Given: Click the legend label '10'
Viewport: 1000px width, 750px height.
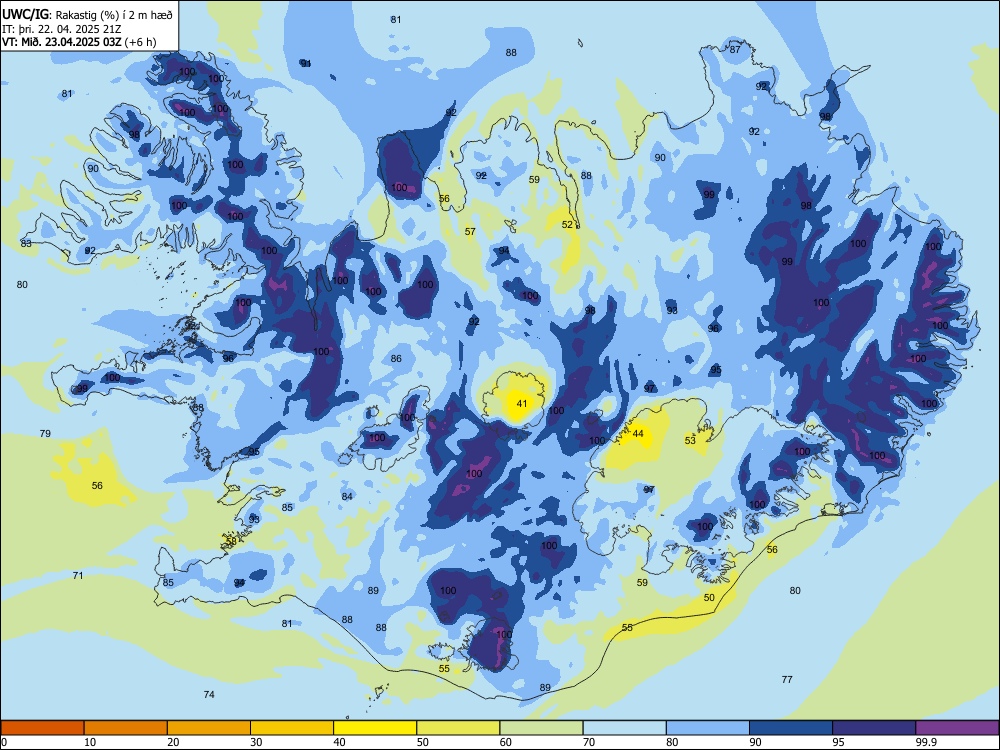Looking at the screenshot, I should (x=90, y=742).
